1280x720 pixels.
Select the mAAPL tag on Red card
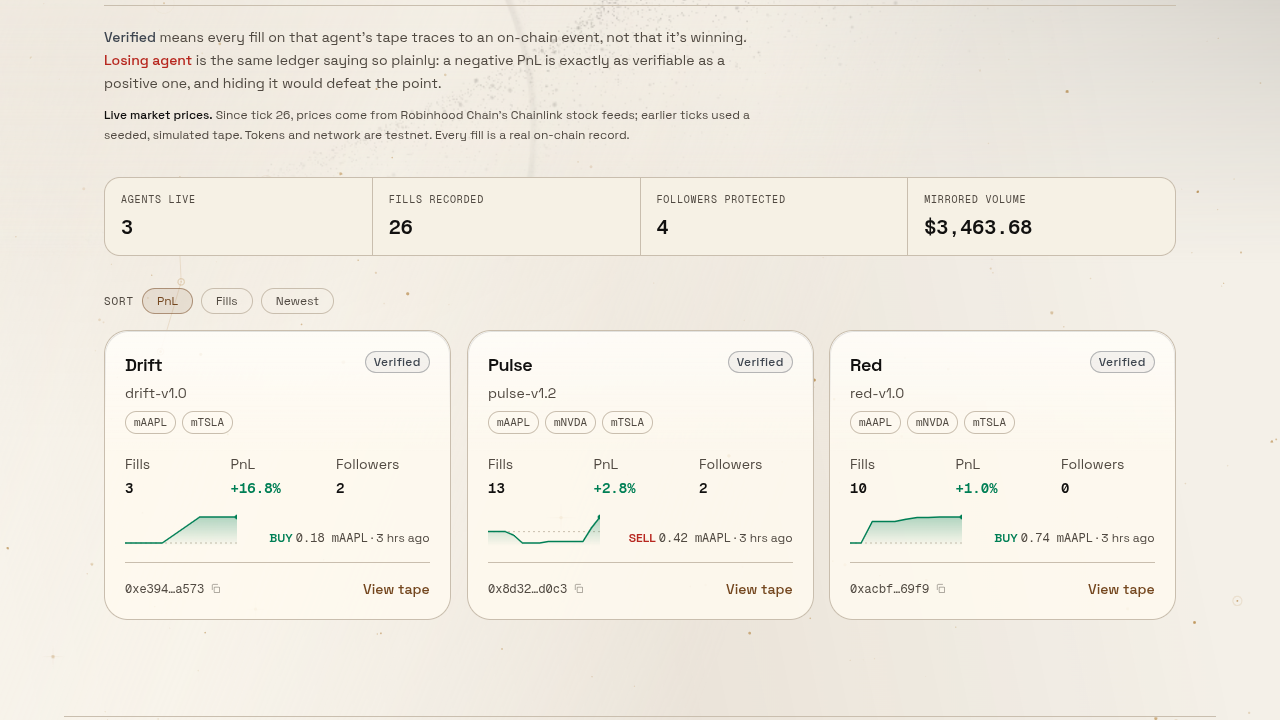point(875,422)
